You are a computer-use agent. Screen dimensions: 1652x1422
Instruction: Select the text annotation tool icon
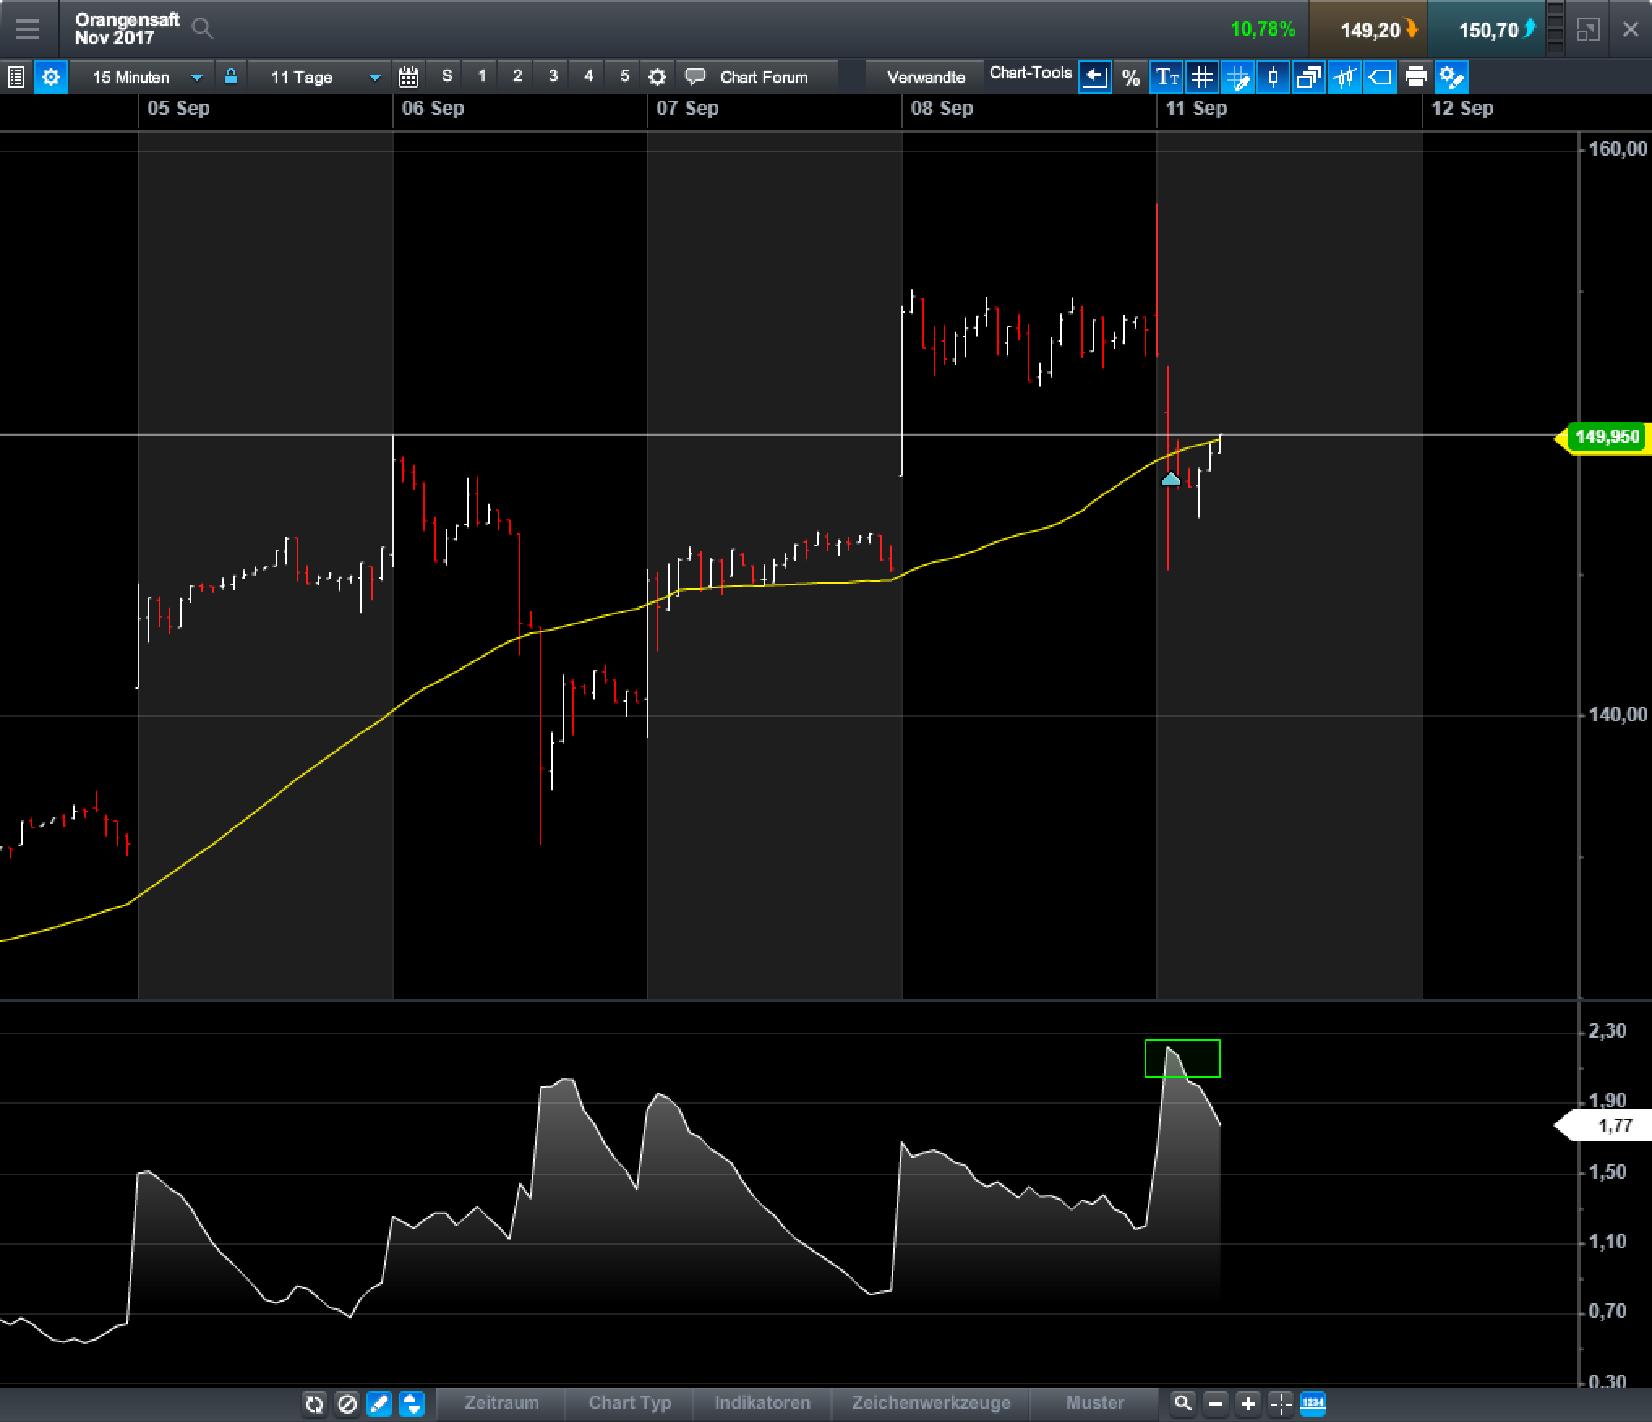1166,77
